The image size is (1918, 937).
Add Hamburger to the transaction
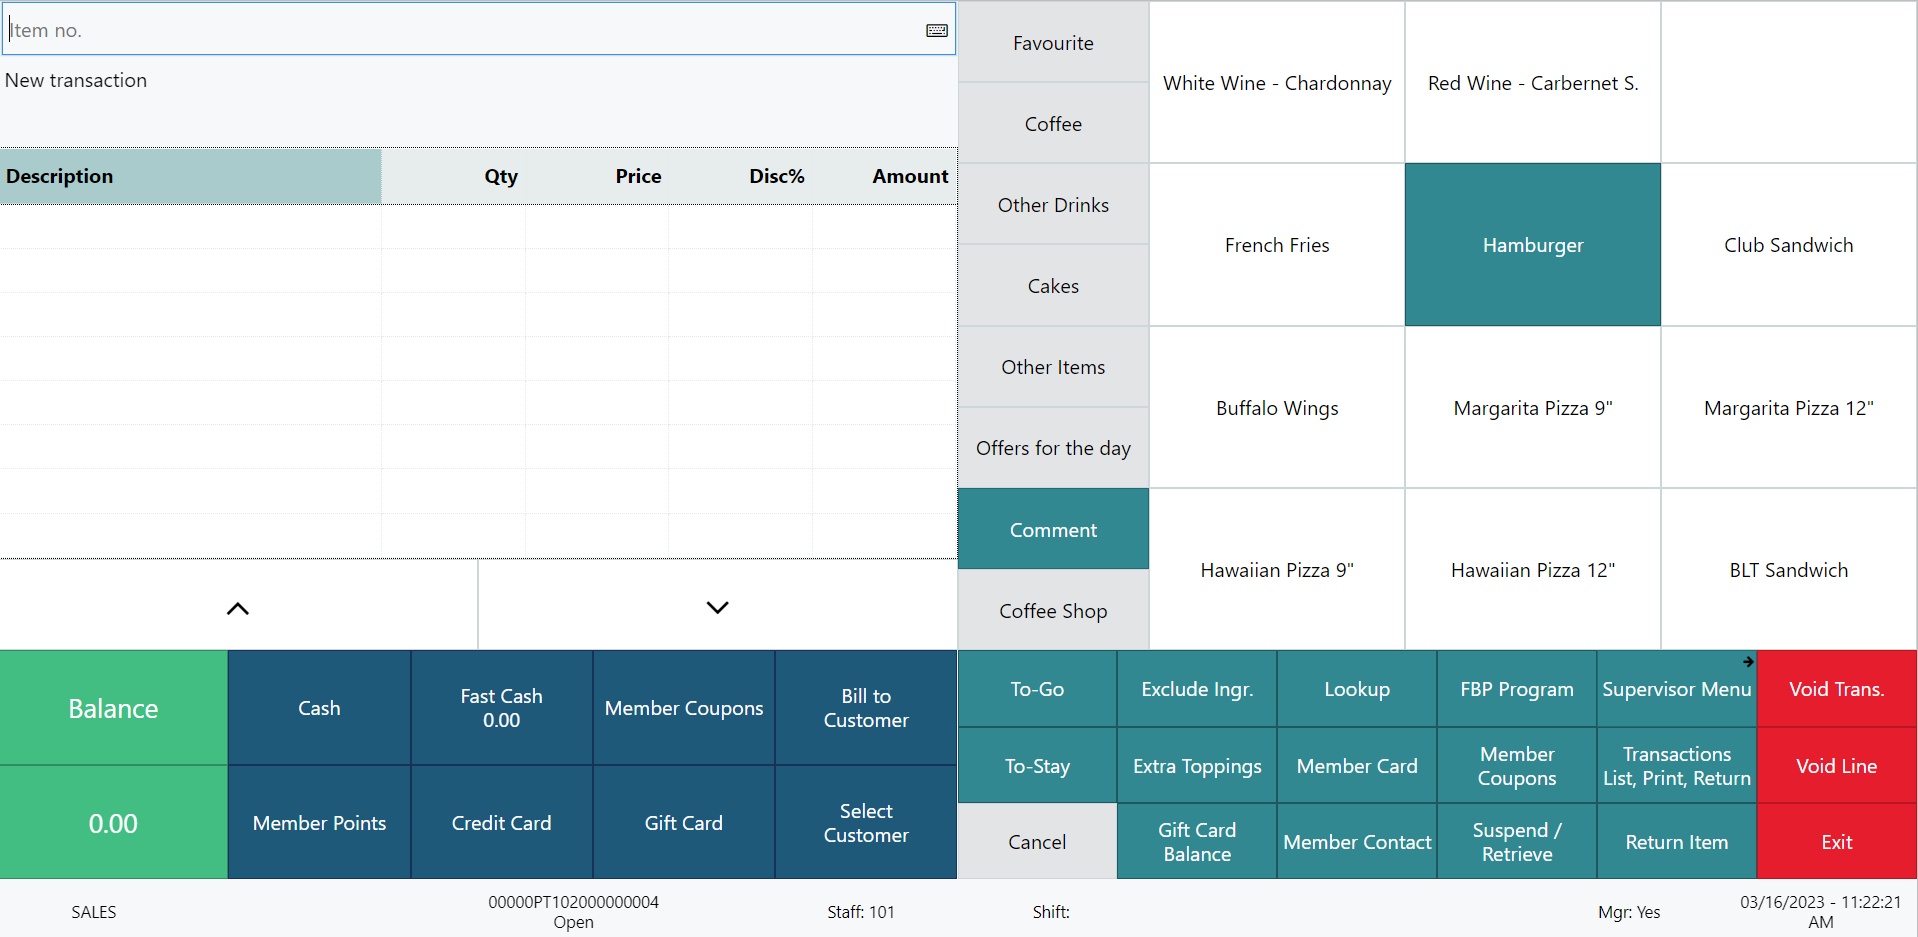[x=1532, y=245]
